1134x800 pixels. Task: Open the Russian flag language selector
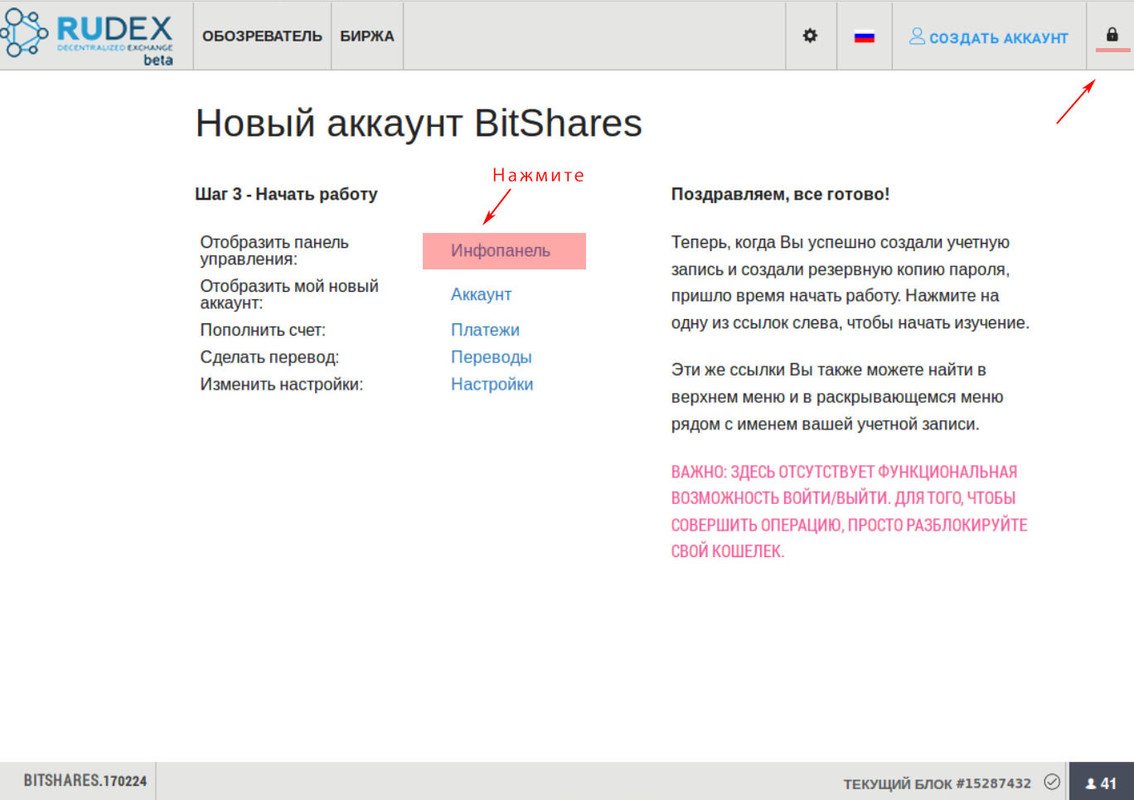click(x=864, y=36)
